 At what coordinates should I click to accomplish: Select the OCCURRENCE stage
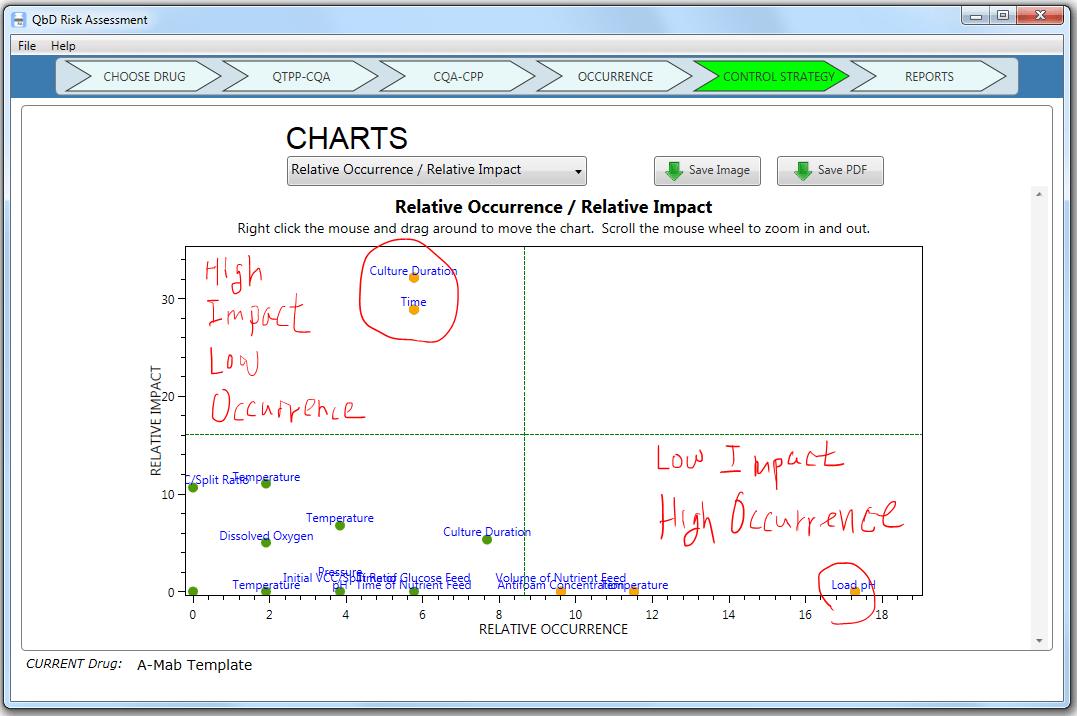coord(615,76)
